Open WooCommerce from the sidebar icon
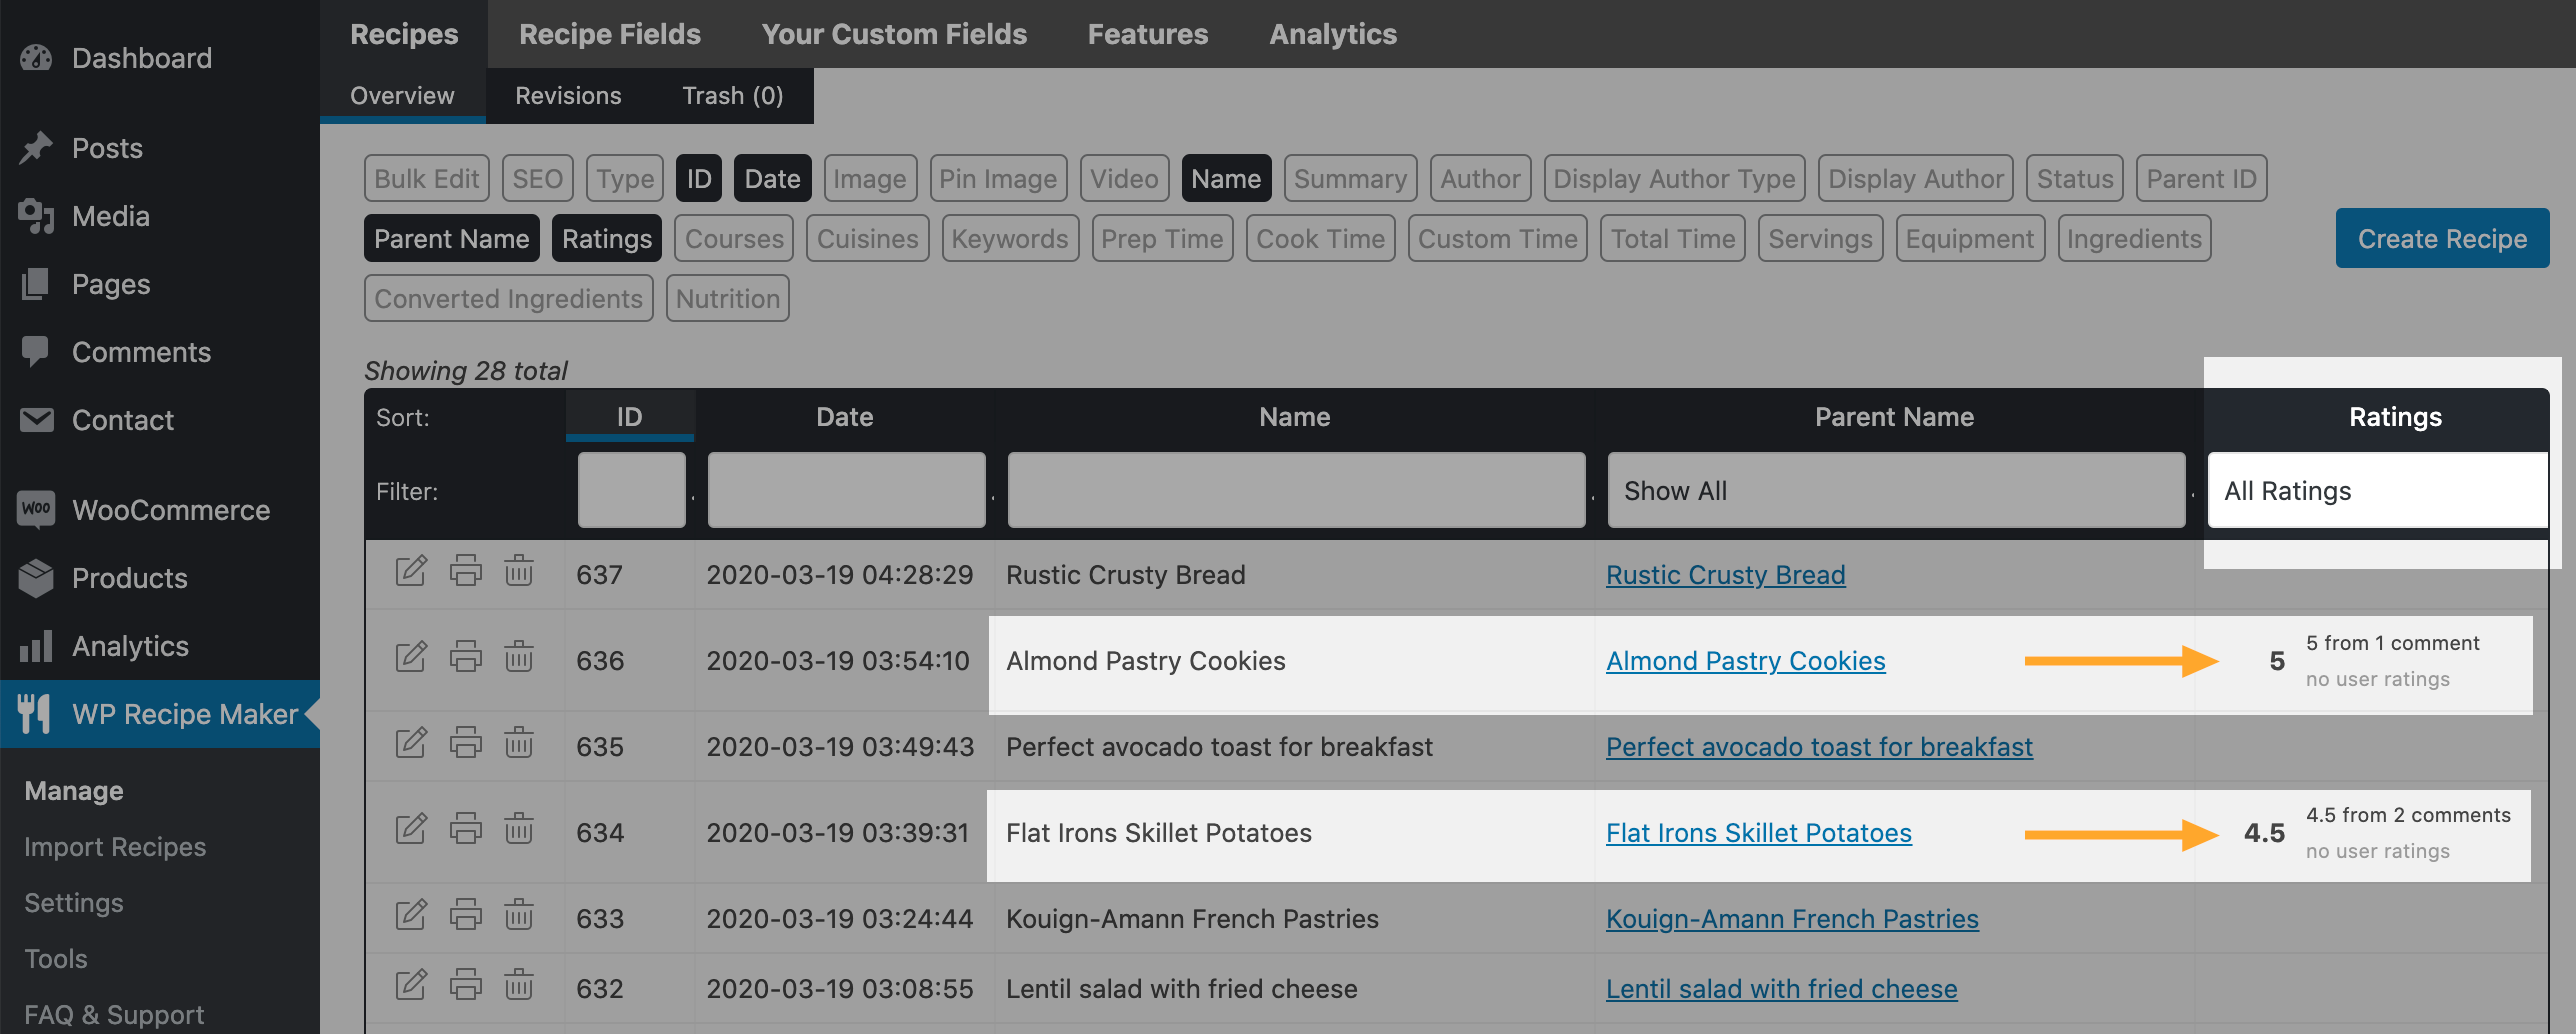The height and width of the screenshot is (1034, 2576). [x=36, y=509]
